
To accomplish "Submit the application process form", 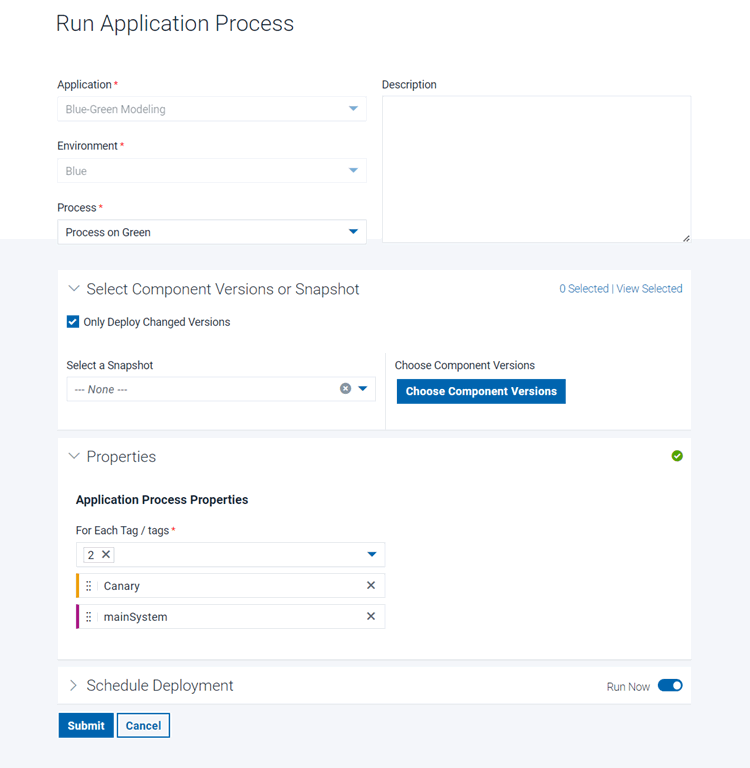I will (x=86, y=725).
